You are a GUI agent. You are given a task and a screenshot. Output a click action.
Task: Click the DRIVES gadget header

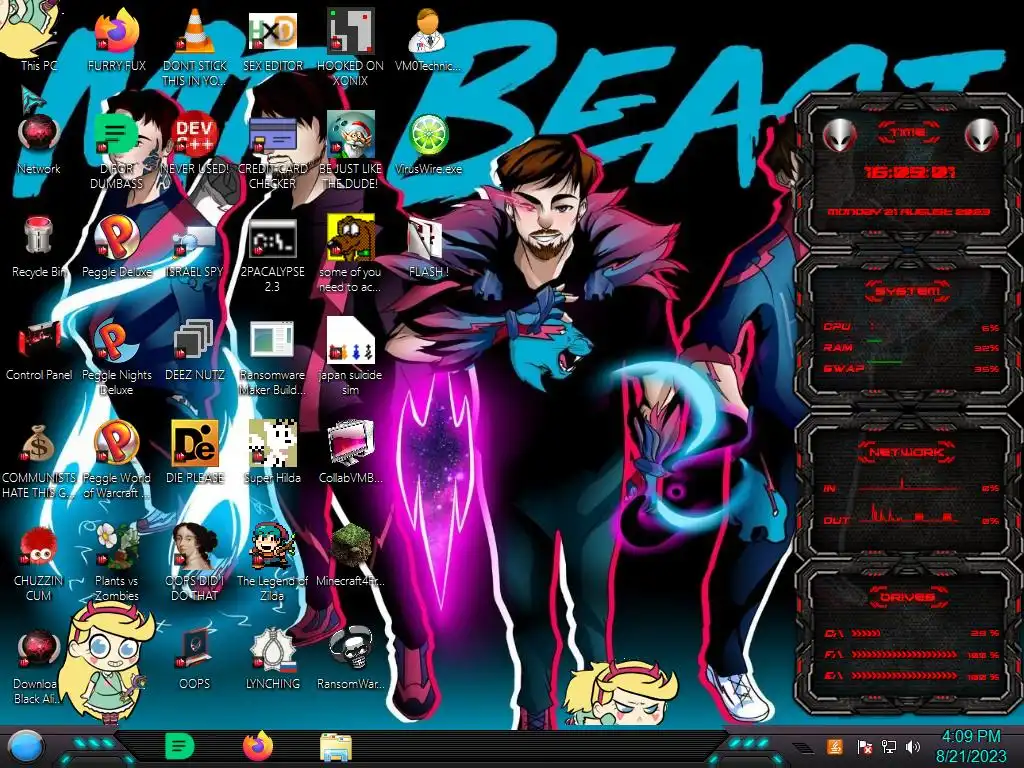point(907,597)
